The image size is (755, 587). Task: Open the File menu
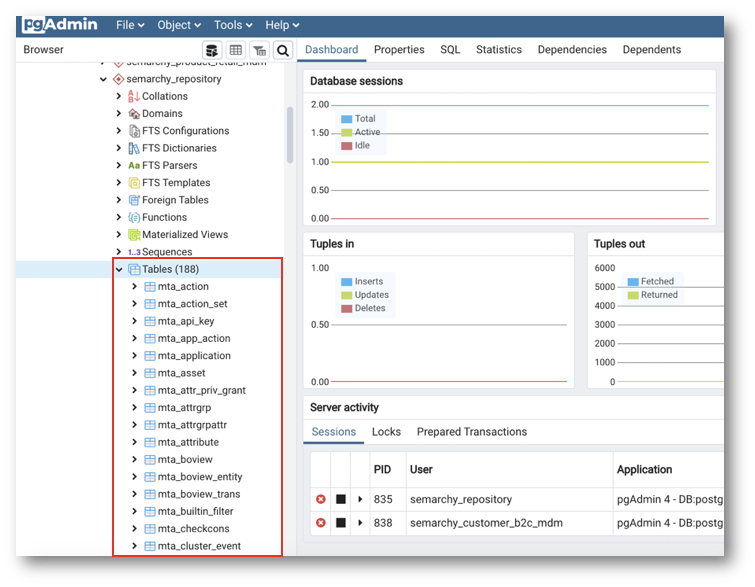tap(130, 25)
